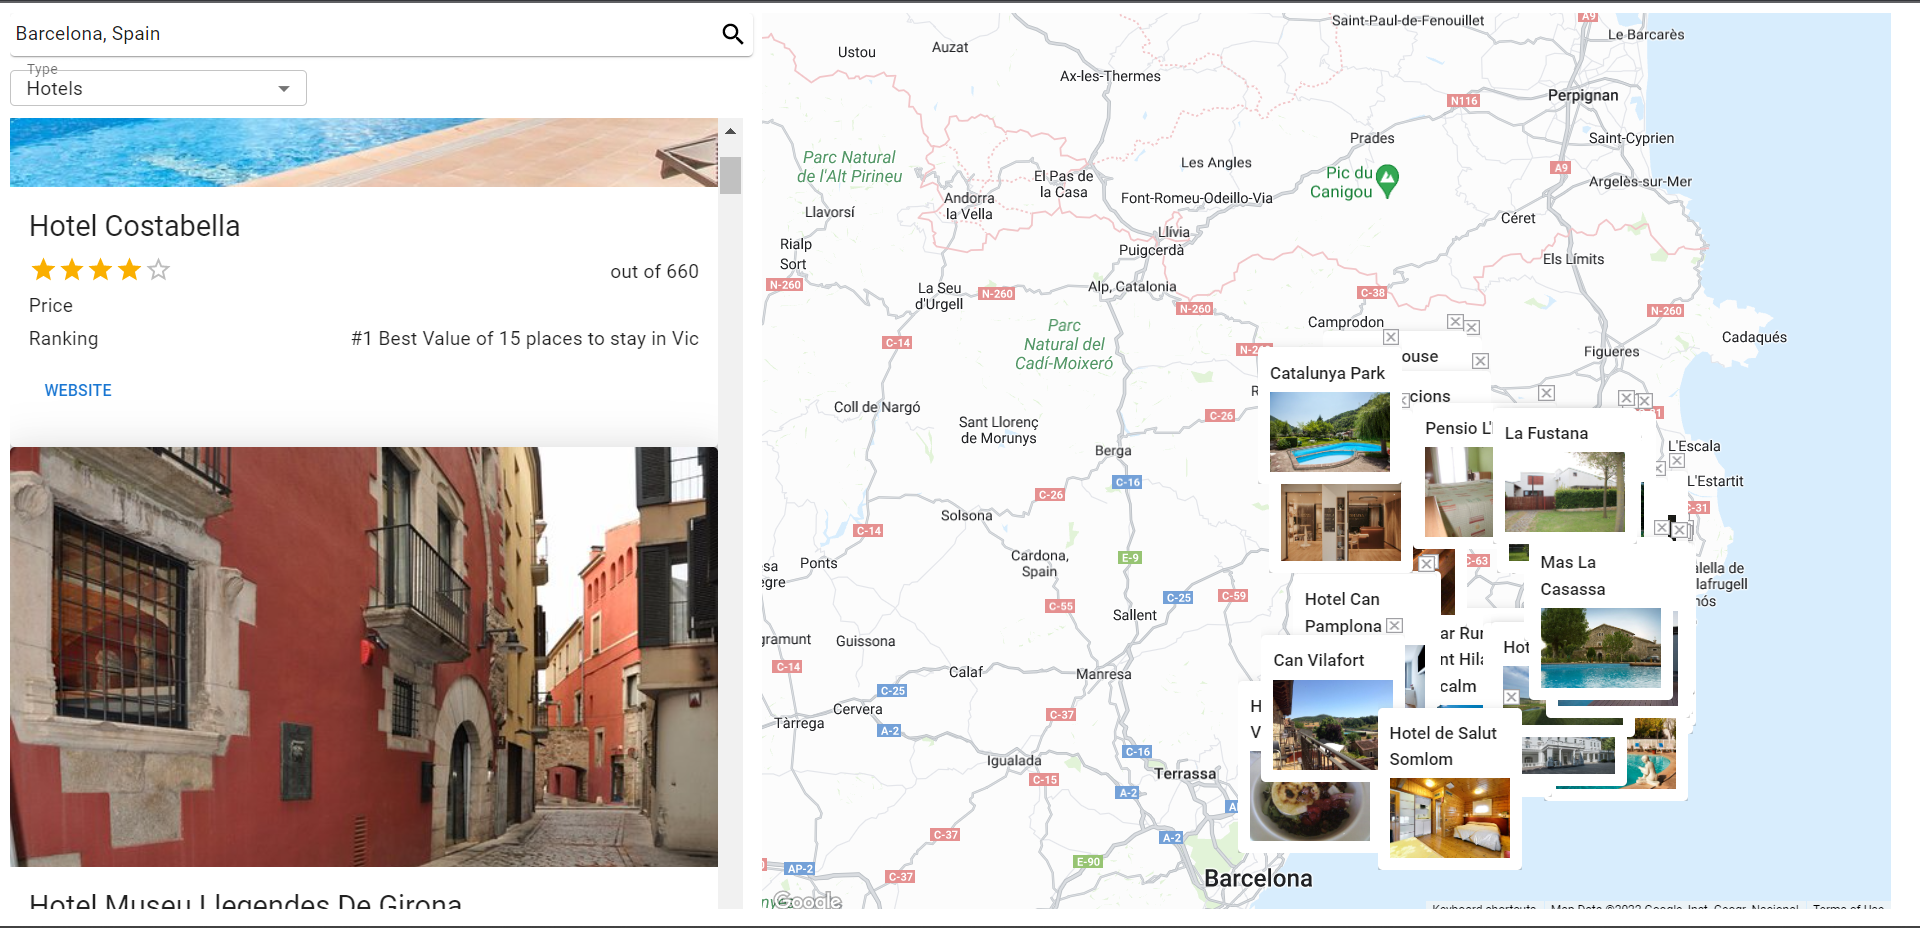Screen dimensions: 1920x928
Task: Click the "out of 660" text
Action: [655, 272]
